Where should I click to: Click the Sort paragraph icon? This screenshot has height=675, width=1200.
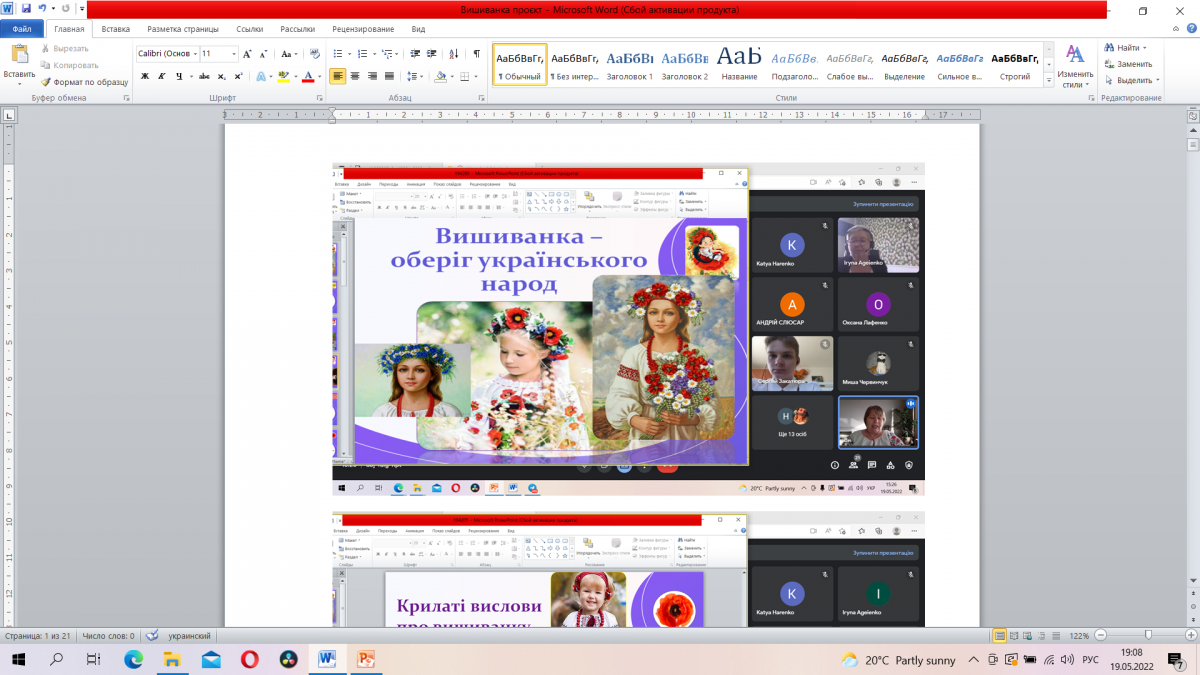tap(453, 54)
